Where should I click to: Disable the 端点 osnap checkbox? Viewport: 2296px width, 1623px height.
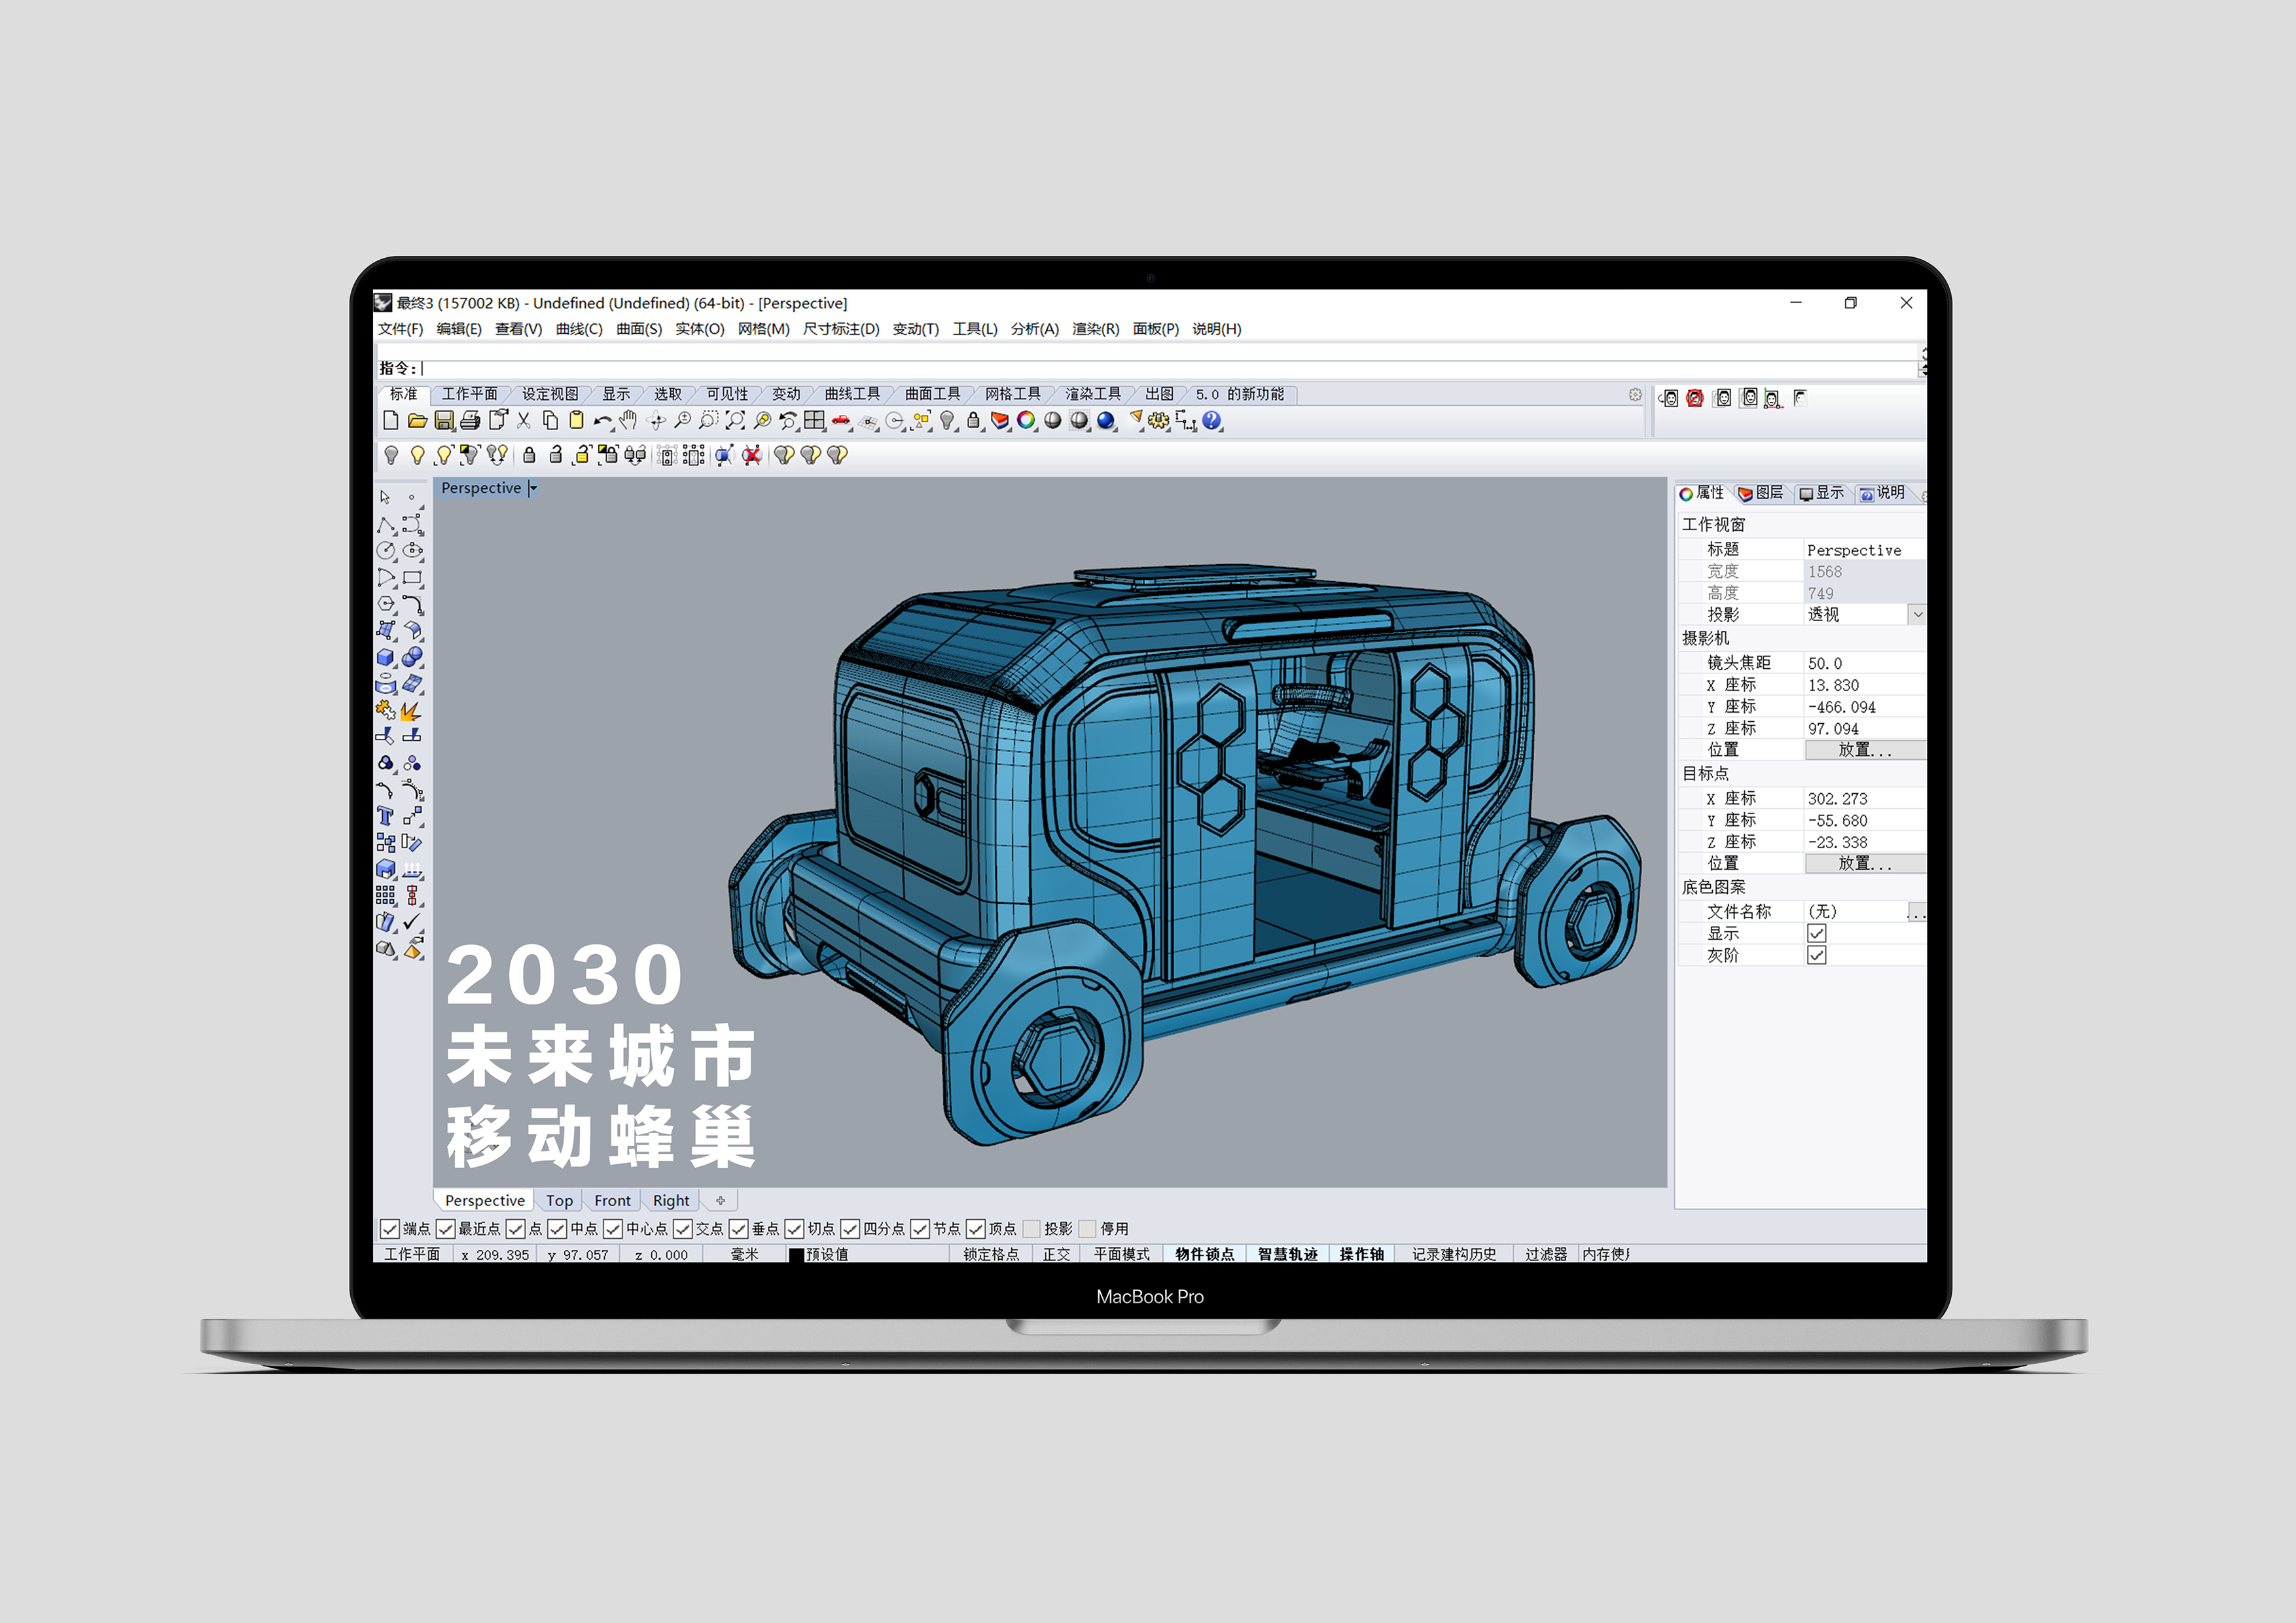(390, 1229)
